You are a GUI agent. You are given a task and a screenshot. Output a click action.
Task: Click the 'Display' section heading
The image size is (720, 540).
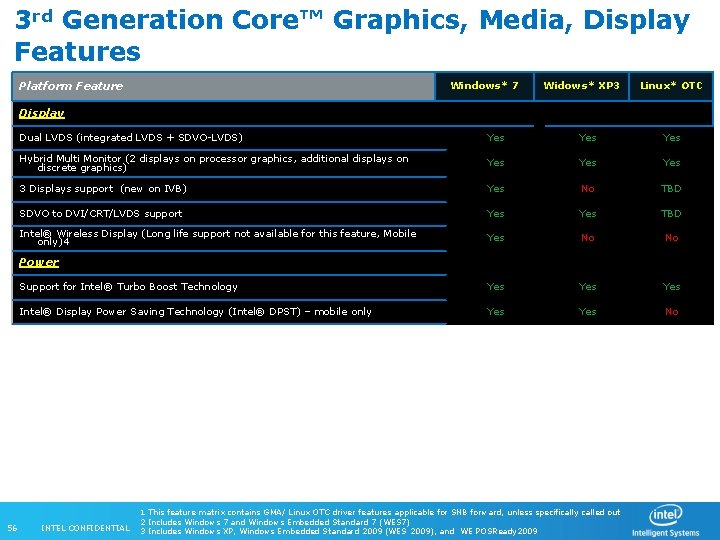[x=41, y=113]
